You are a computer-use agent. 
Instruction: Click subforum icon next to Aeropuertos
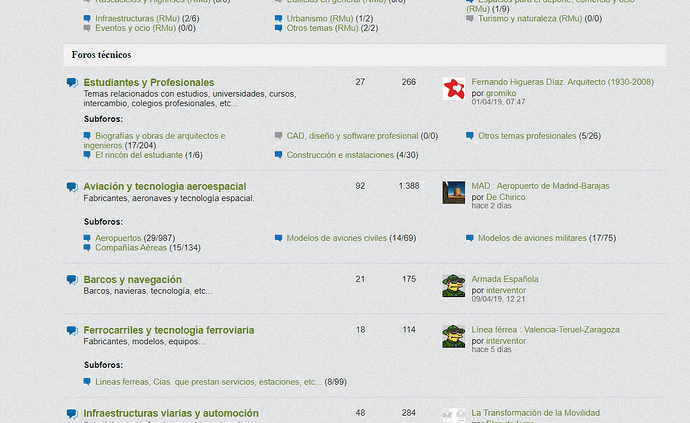tap(88, 238)
